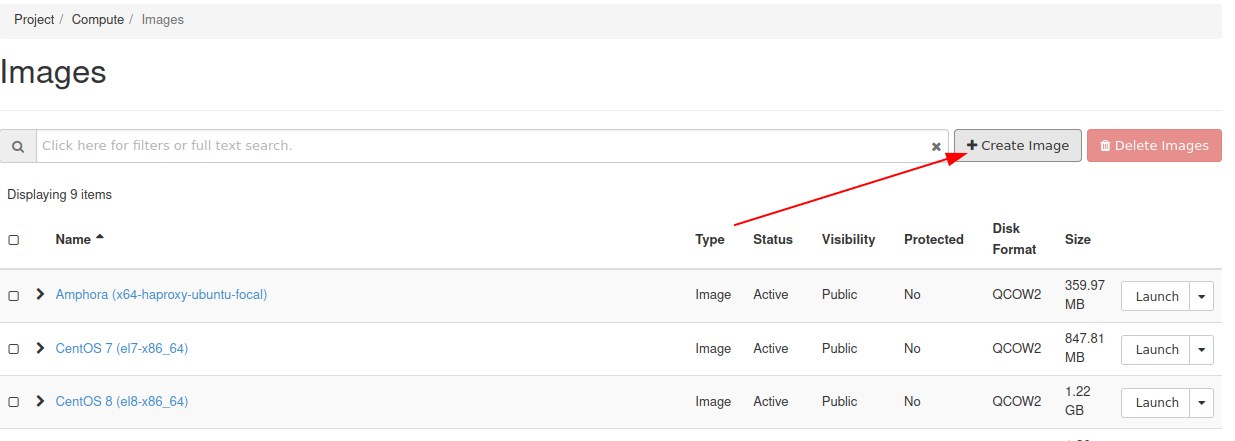
Task: Focus the filters and full text search field
Action: pyautogui.click(x=480, y=146)
